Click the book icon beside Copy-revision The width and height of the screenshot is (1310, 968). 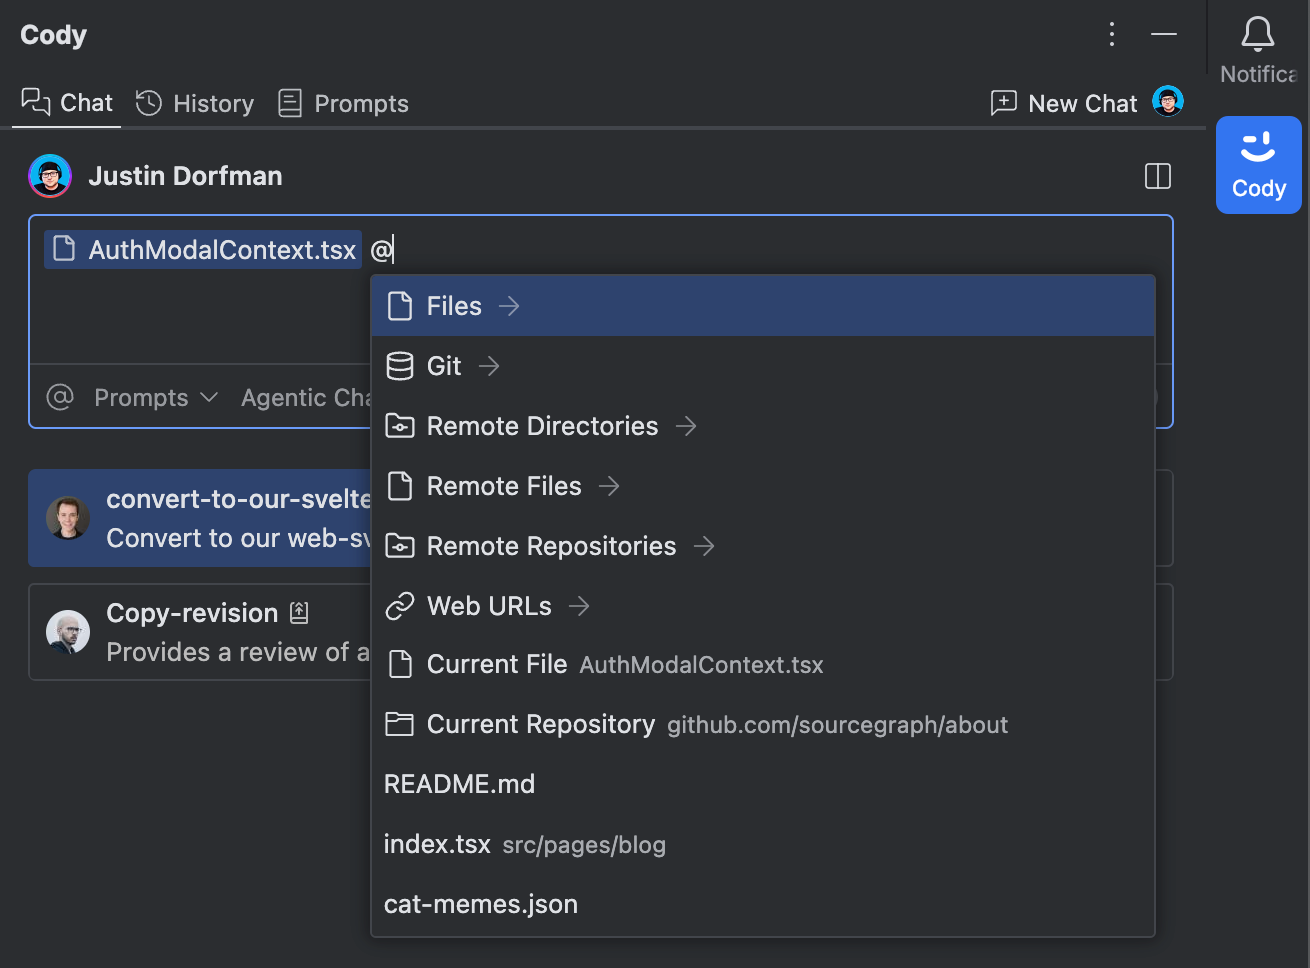tap(299, 613)
